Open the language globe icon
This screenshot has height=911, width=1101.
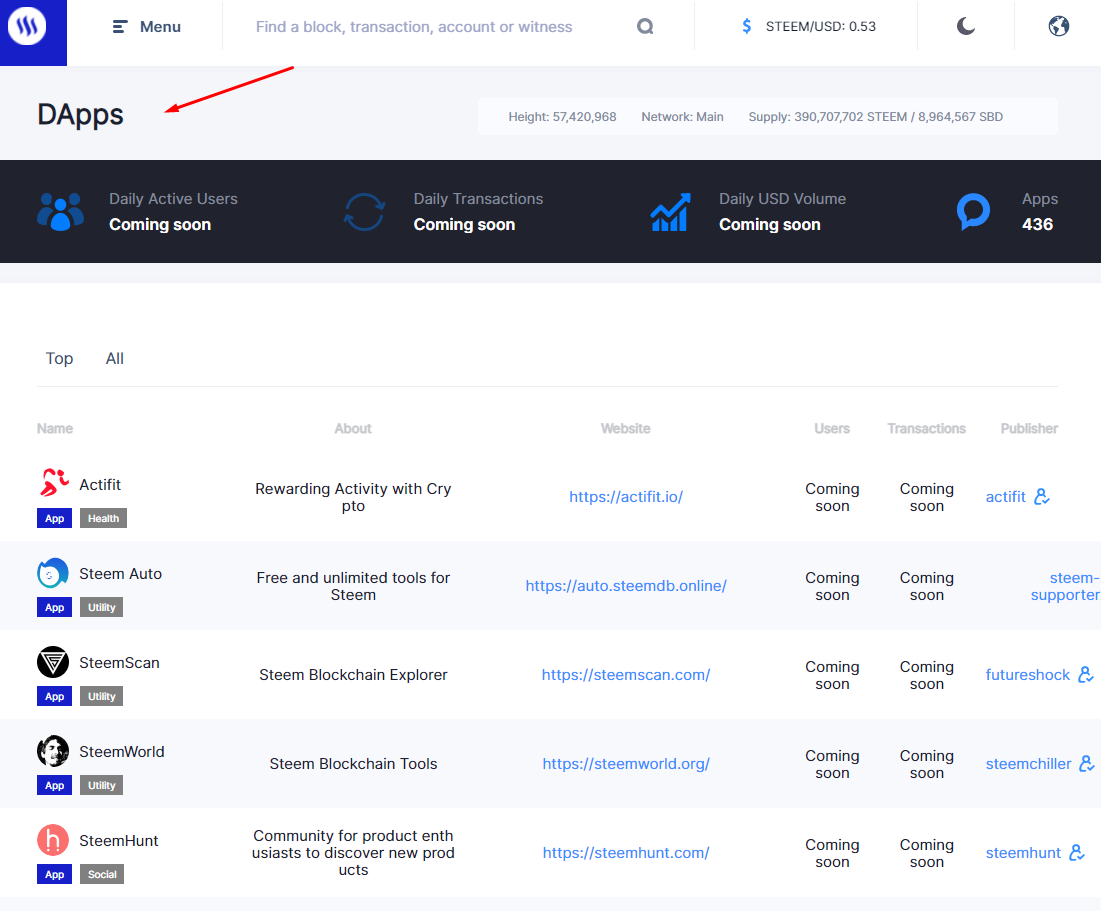coord(1058,27)
